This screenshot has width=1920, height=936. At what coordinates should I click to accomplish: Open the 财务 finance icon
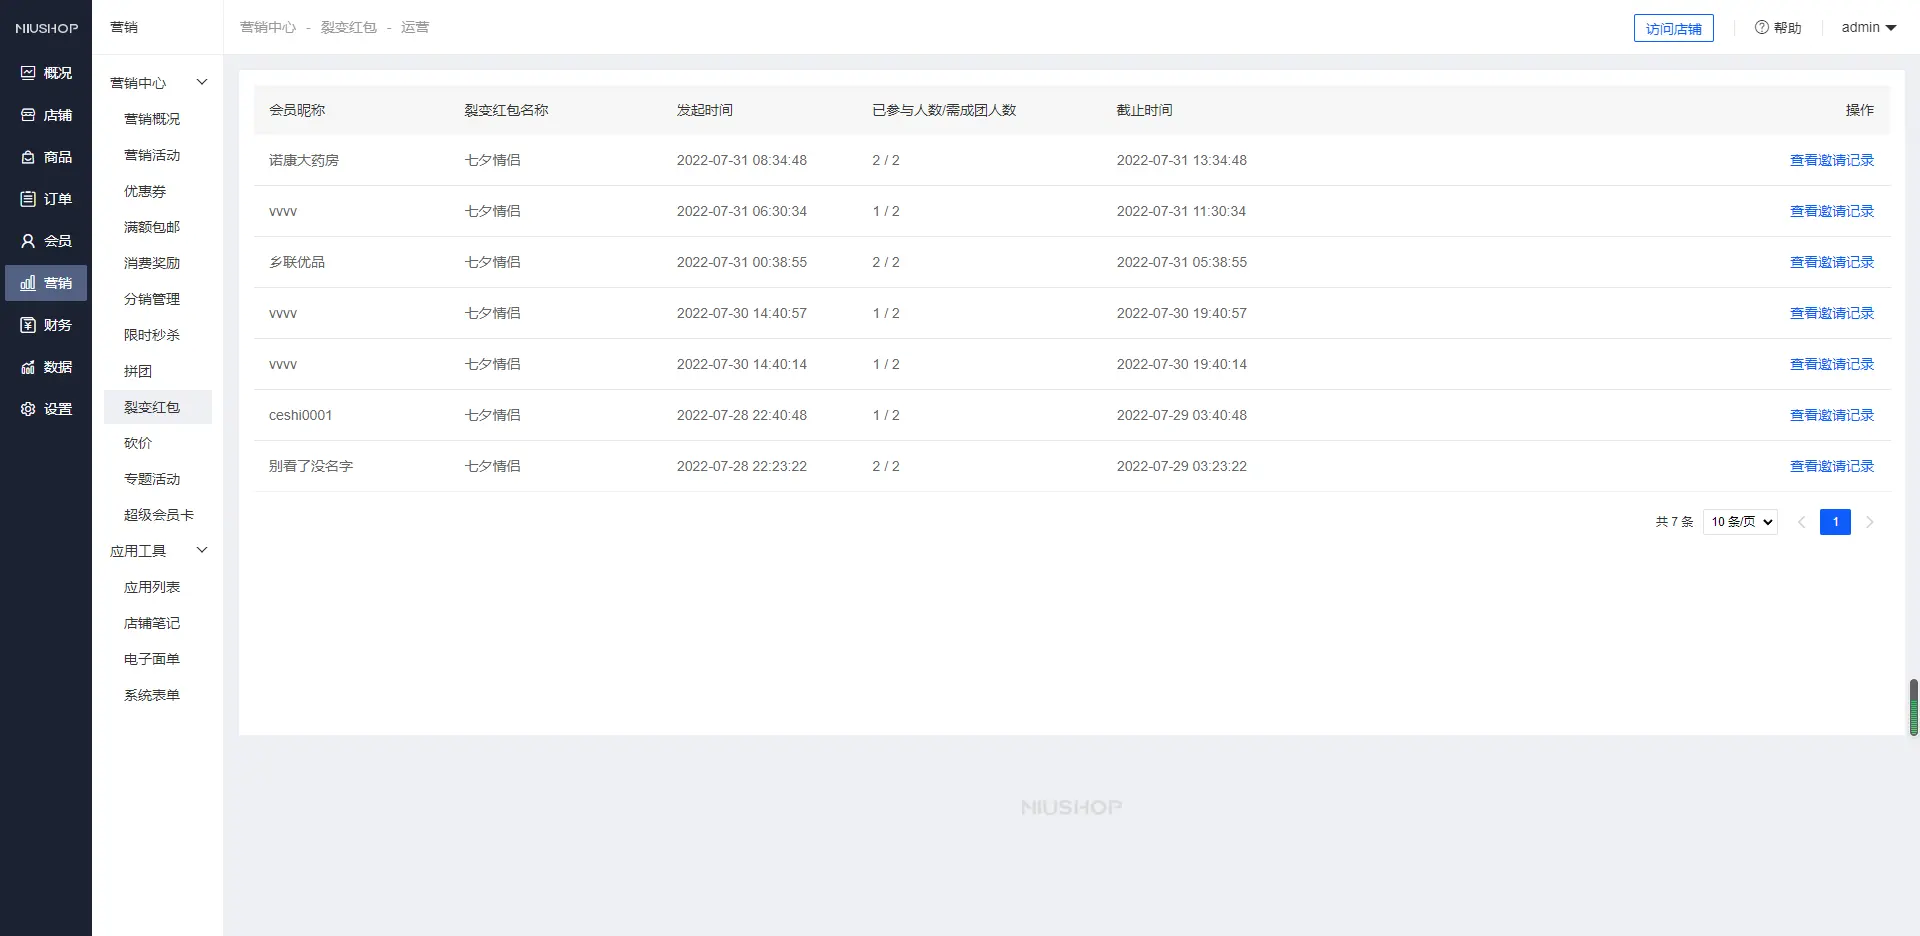coord(28,325)
